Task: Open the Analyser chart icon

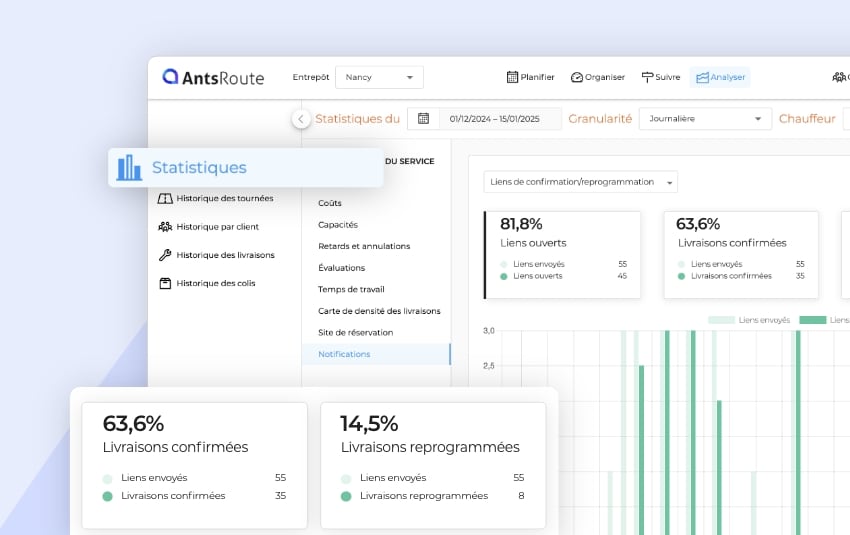Action: pyautogui.click(x=702, y=77)
